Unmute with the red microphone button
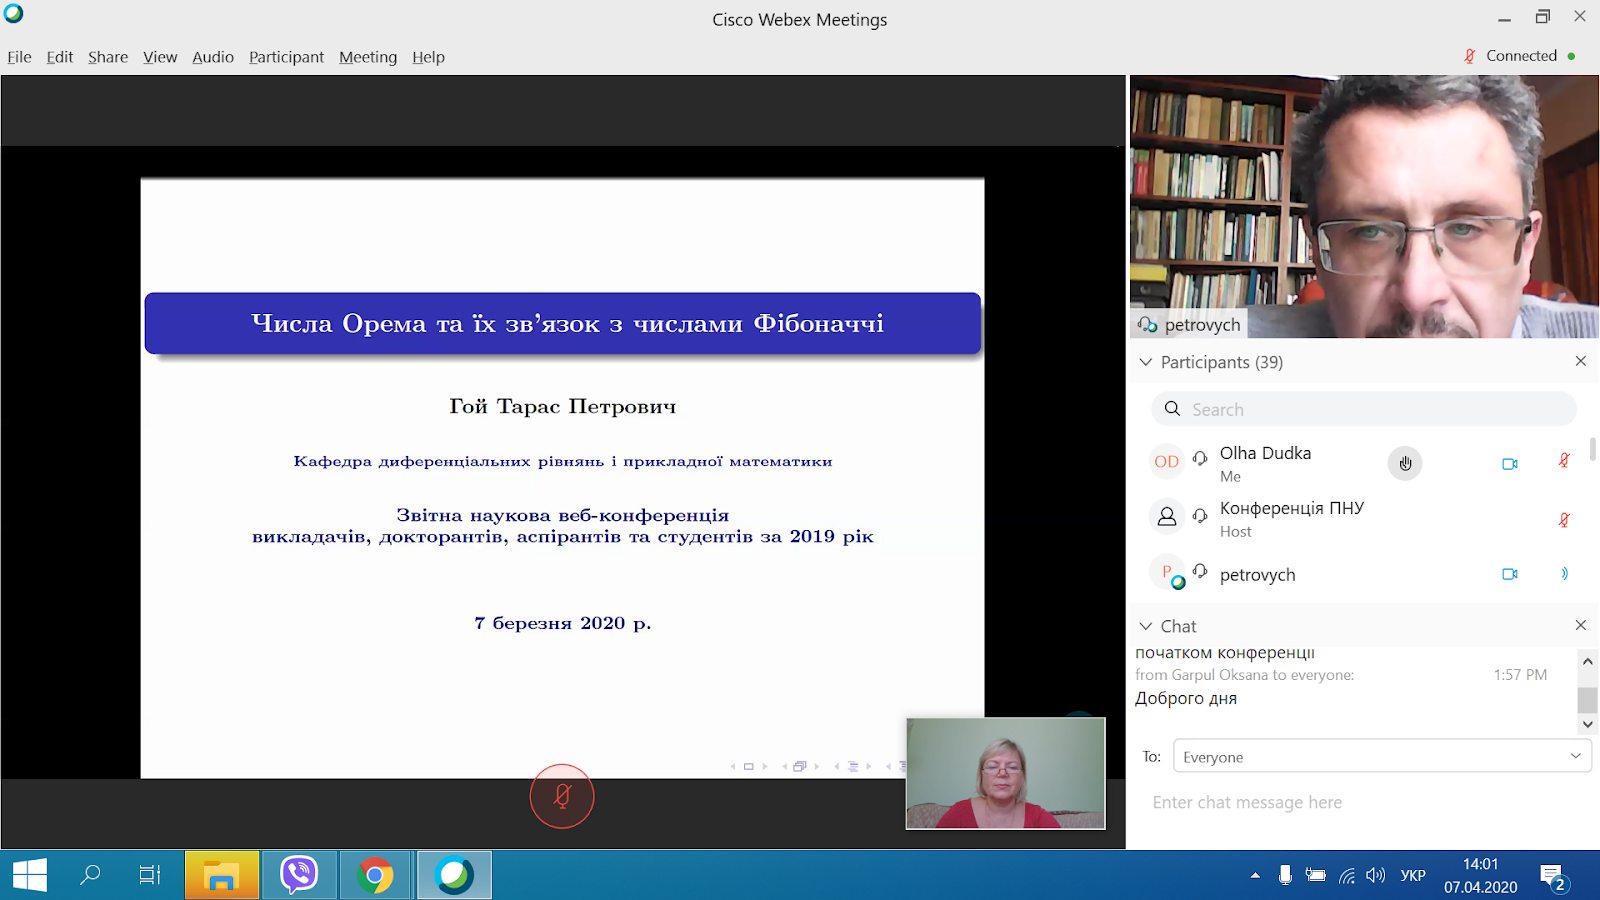1600x900 pixels. 562,796
